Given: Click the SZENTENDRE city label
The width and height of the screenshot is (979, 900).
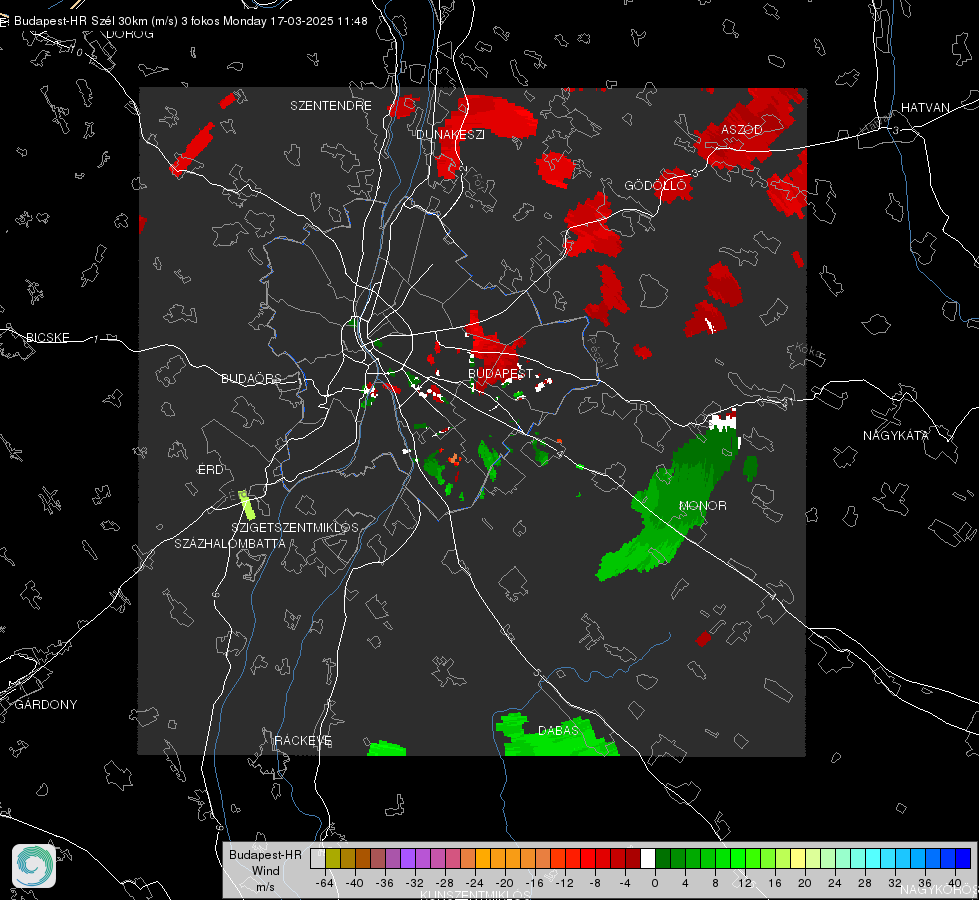Looking at the screenshot, I should [x=331, y=106].
